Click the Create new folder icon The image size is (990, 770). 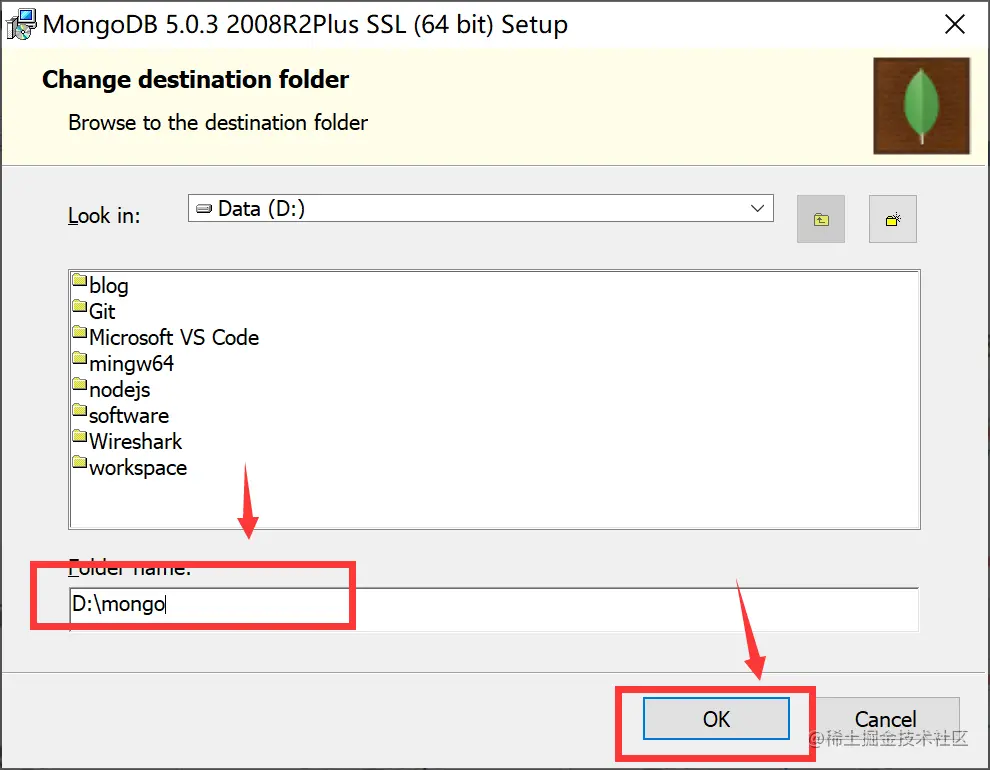(893, 219)
